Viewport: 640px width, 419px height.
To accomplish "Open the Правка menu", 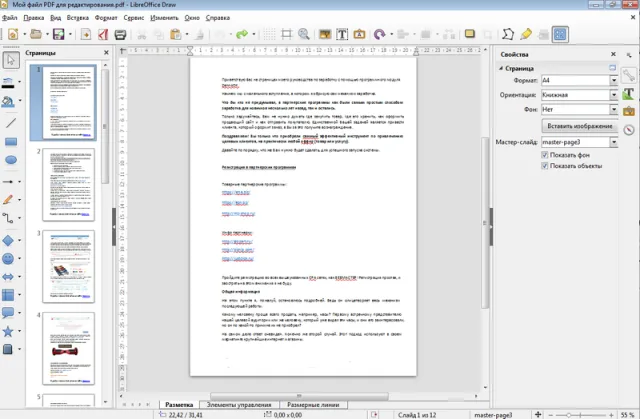I will pyautogui.click(x=33, y=18).
